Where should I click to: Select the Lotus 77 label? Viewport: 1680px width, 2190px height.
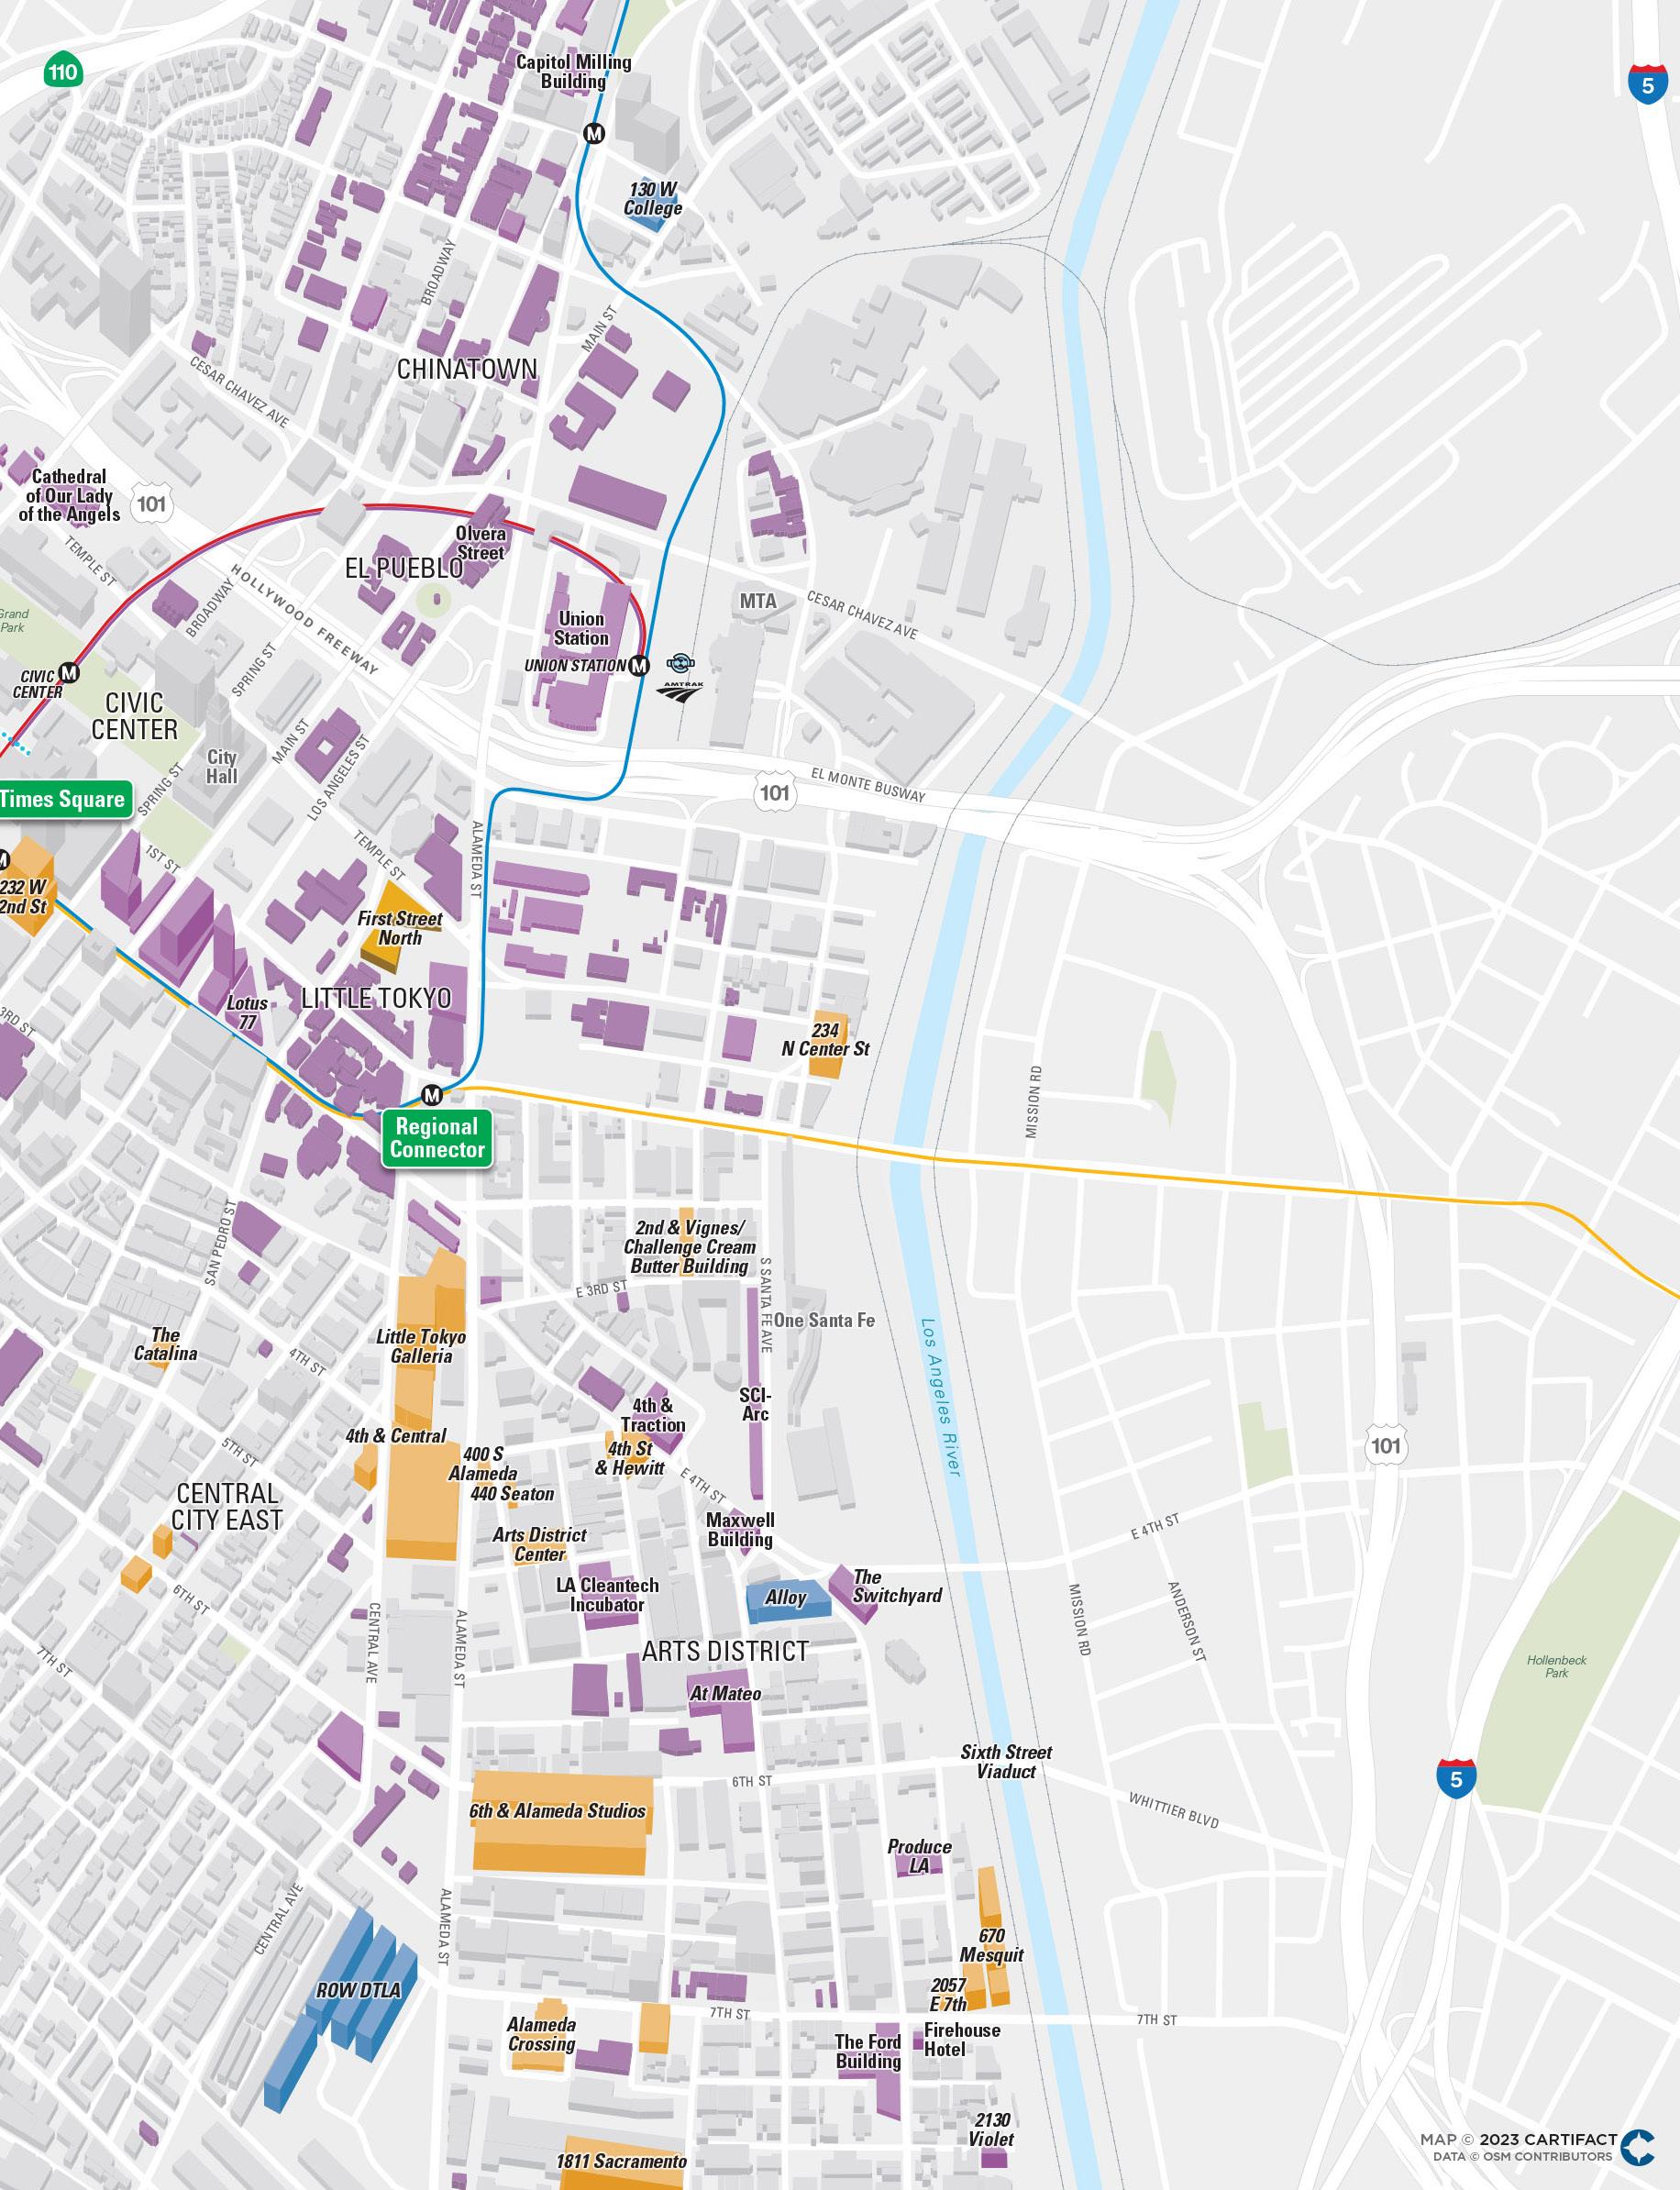247,1012
